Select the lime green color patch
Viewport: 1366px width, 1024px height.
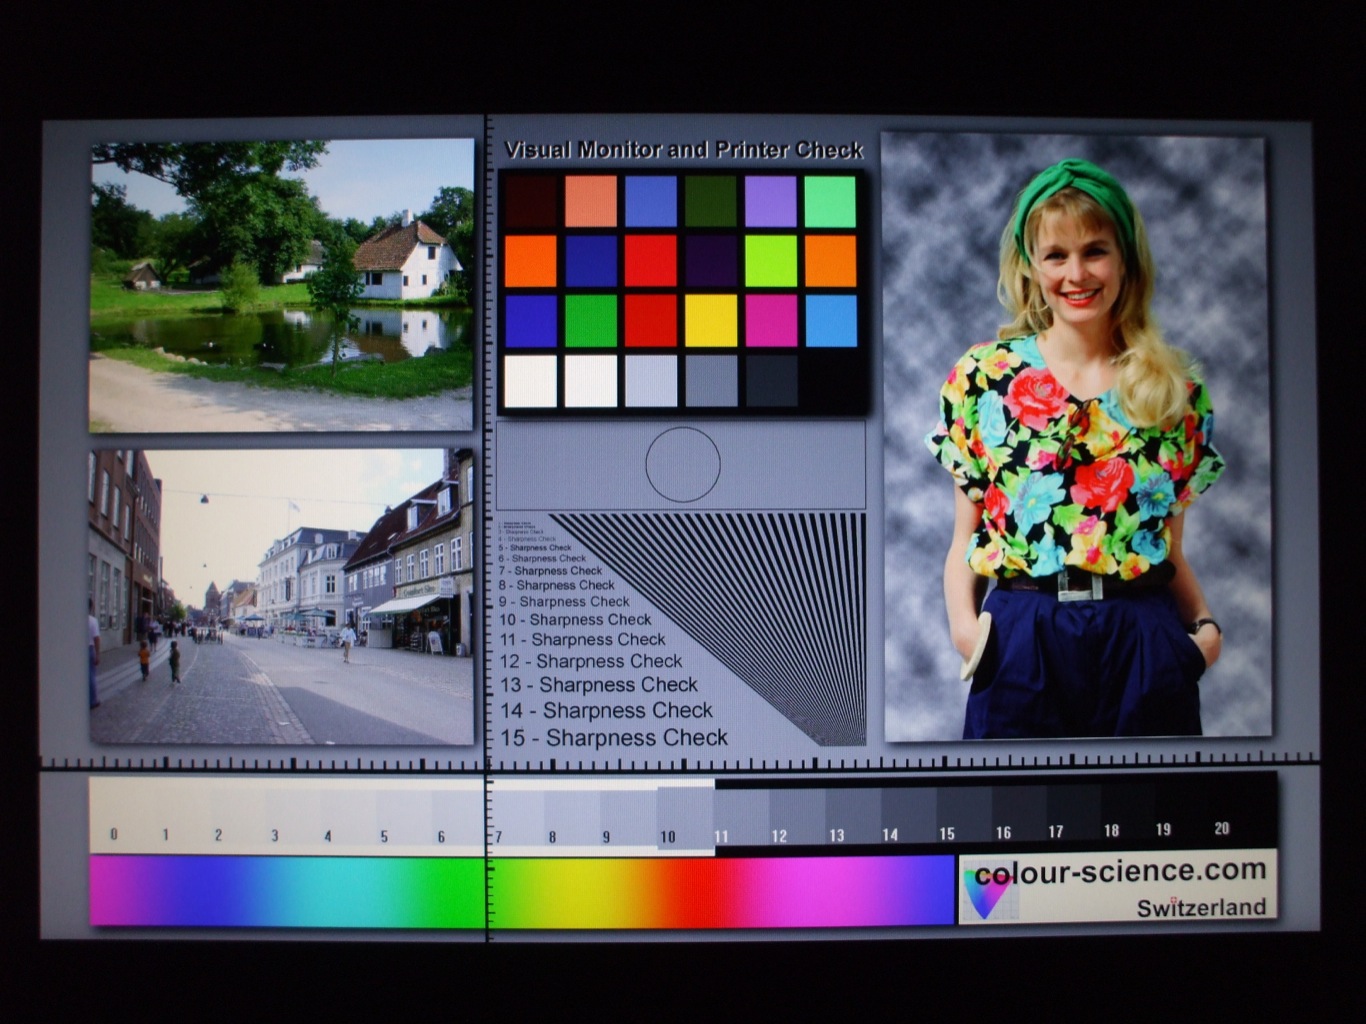pos(771,261)
